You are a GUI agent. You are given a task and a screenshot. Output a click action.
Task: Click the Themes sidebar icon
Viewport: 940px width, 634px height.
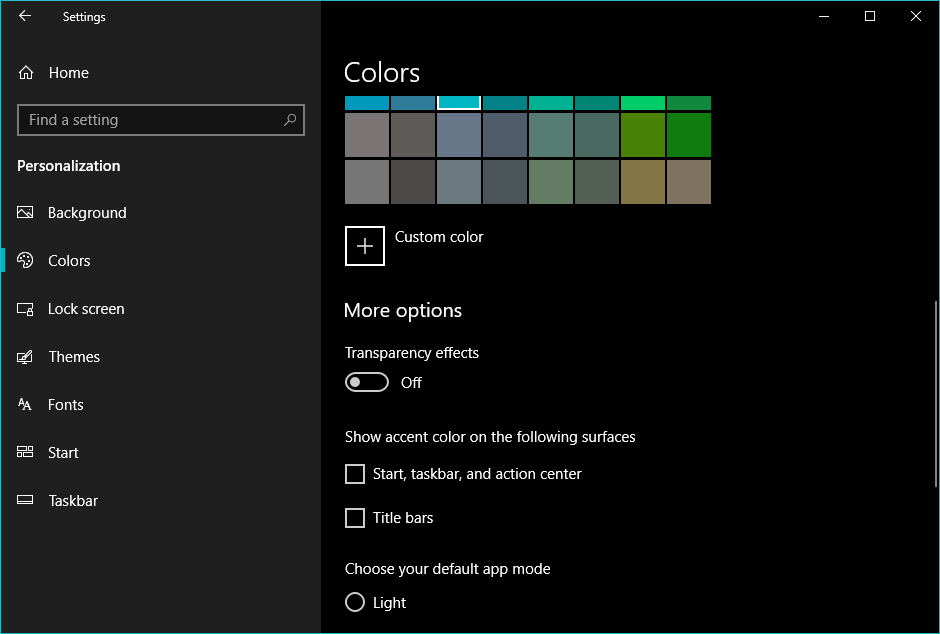pos(26,357)
